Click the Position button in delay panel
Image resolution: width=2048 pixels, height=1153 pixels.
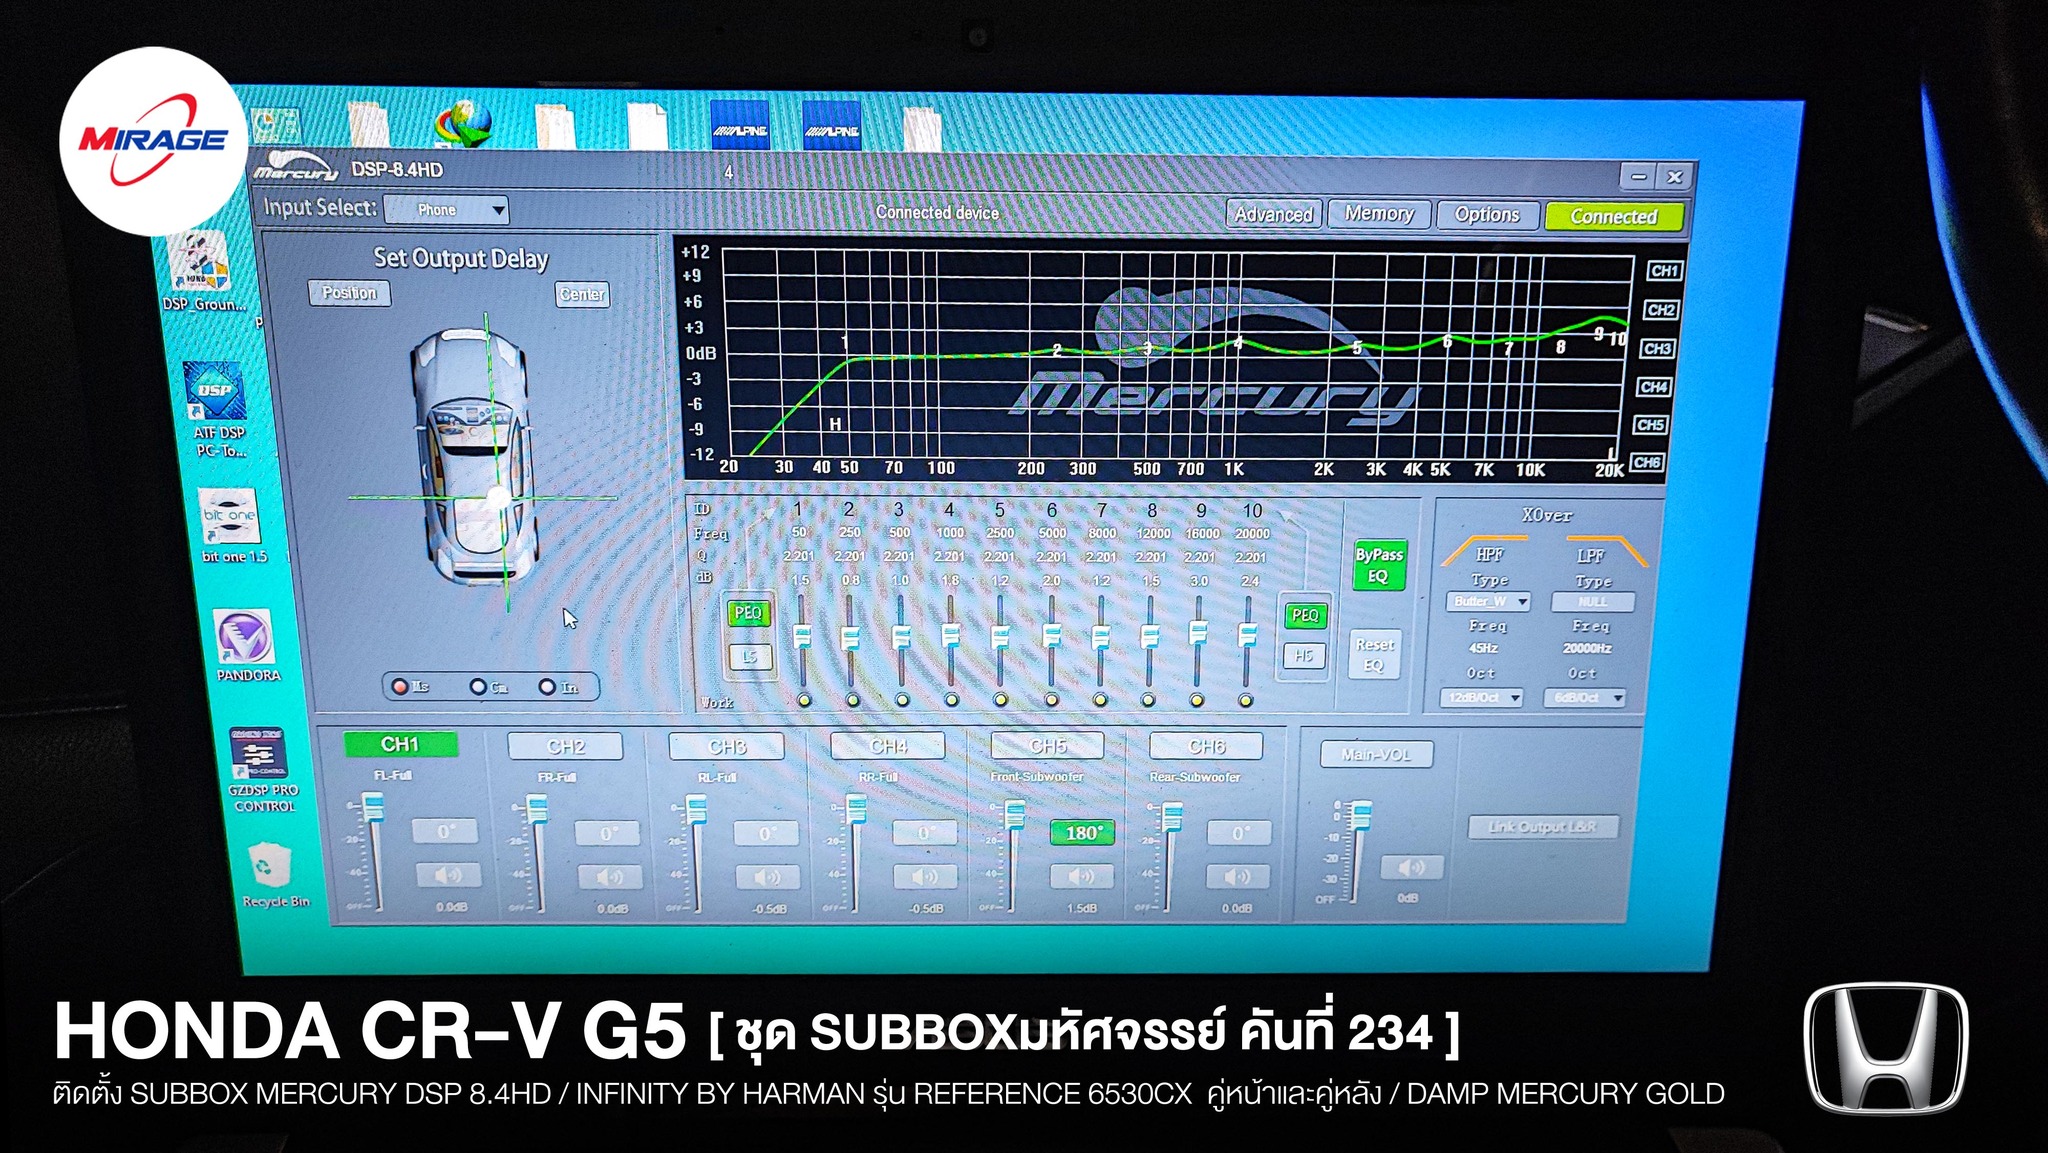349,293
